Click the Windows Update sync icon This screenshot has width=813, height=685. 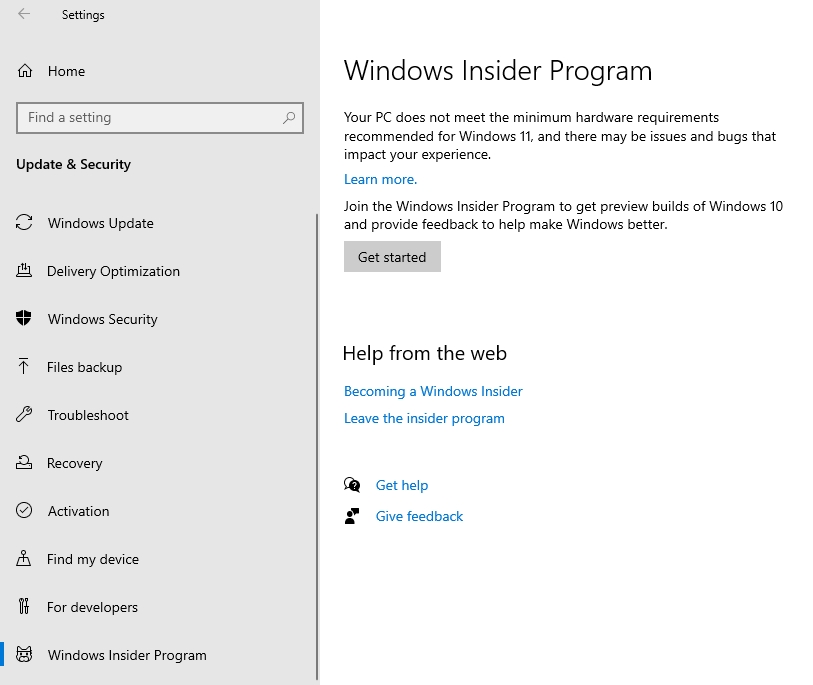click(x=25, y=223)
